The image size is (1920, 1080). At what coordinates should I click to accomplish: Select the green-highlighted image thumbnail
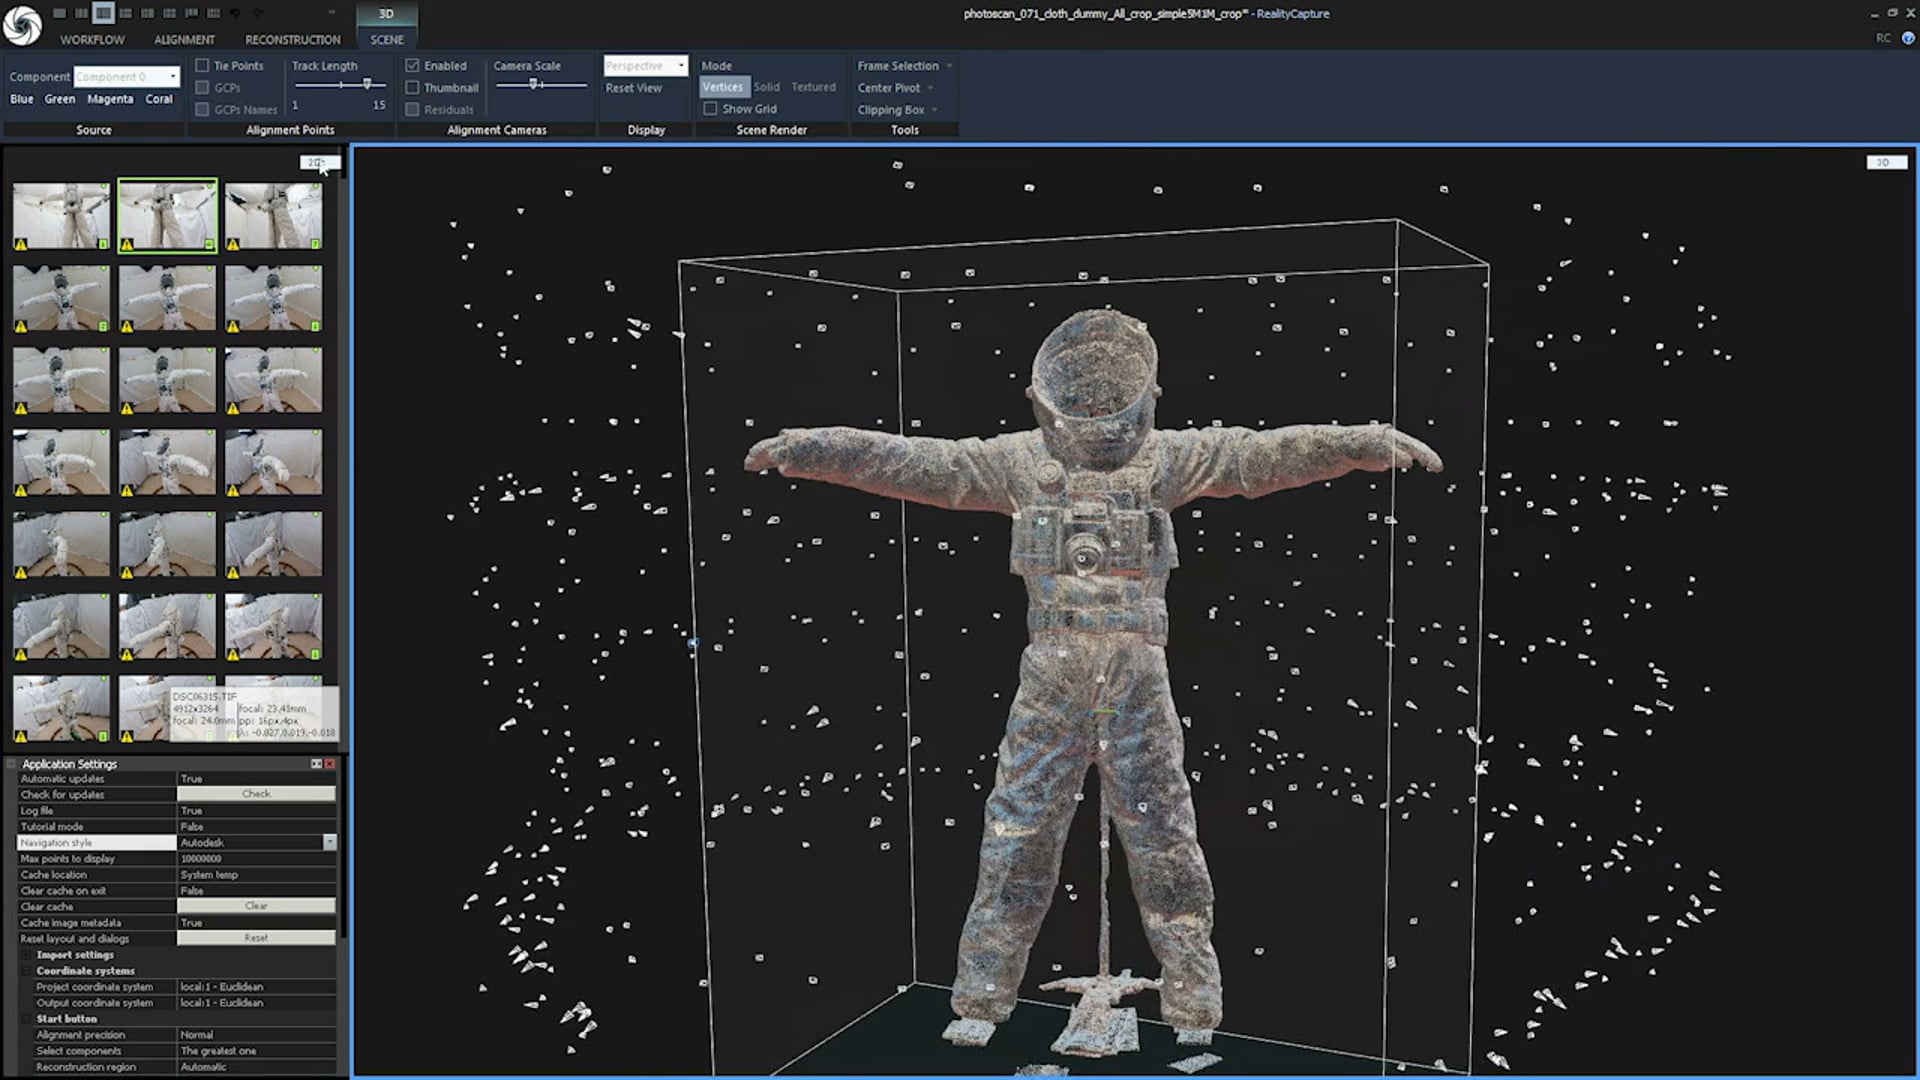pos(167,215)
